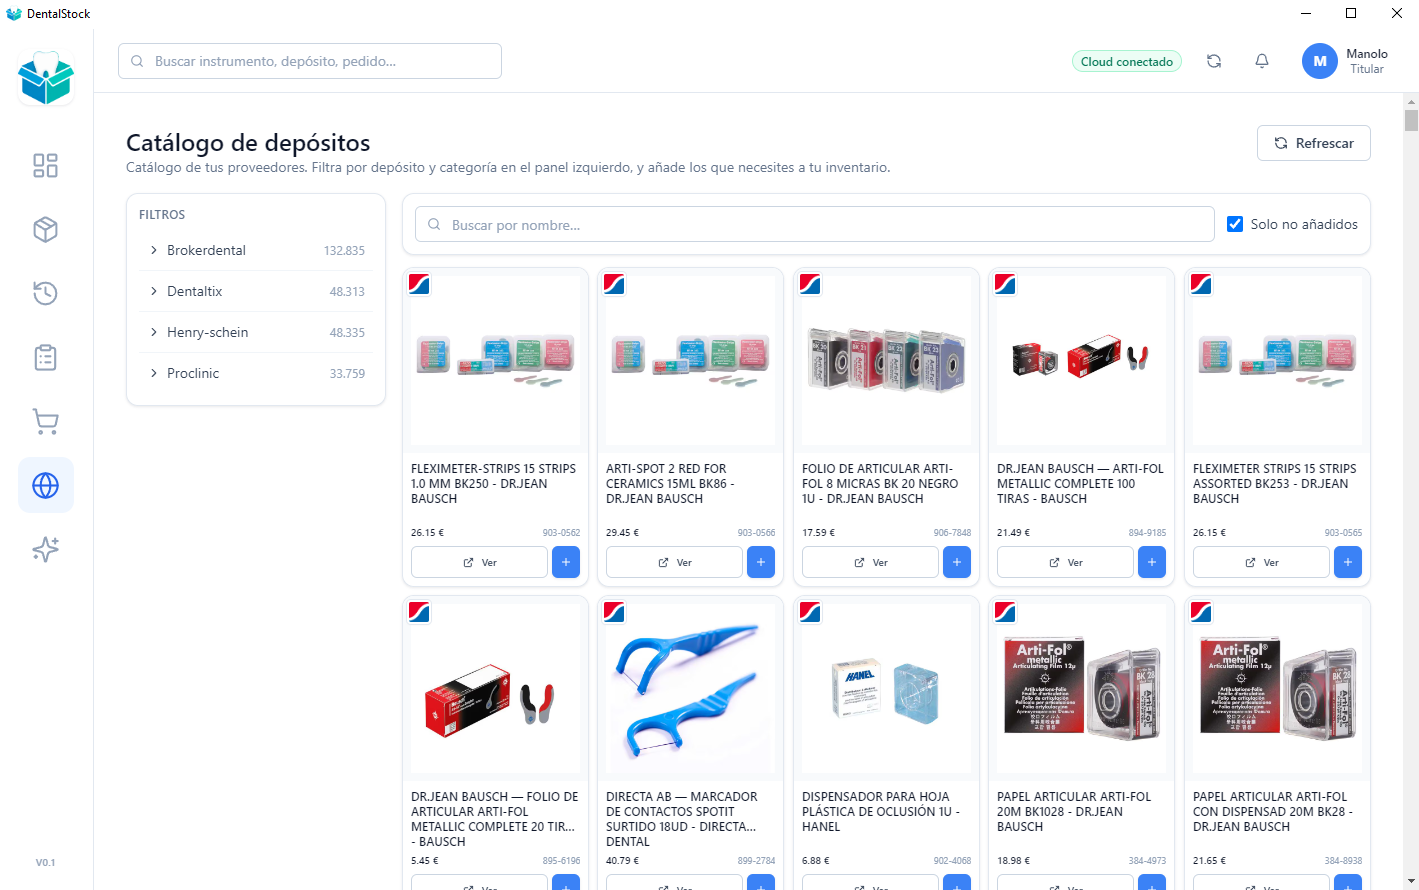
Task: Open the ARTI-FOL METALLIC COMPLETE 100 TIRAS image
Action: [x=1081, y=360]
